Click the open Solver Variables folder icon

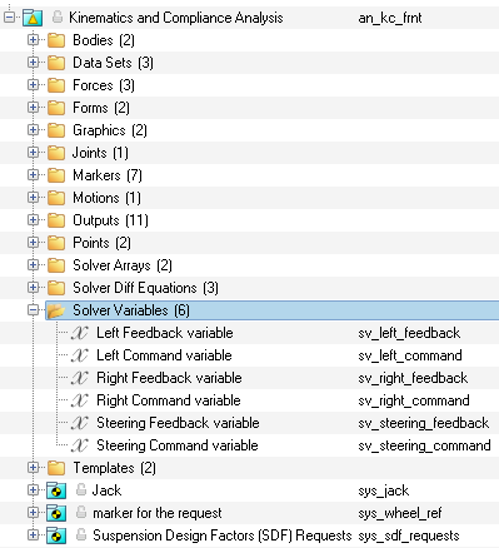(x=56, y=310)
